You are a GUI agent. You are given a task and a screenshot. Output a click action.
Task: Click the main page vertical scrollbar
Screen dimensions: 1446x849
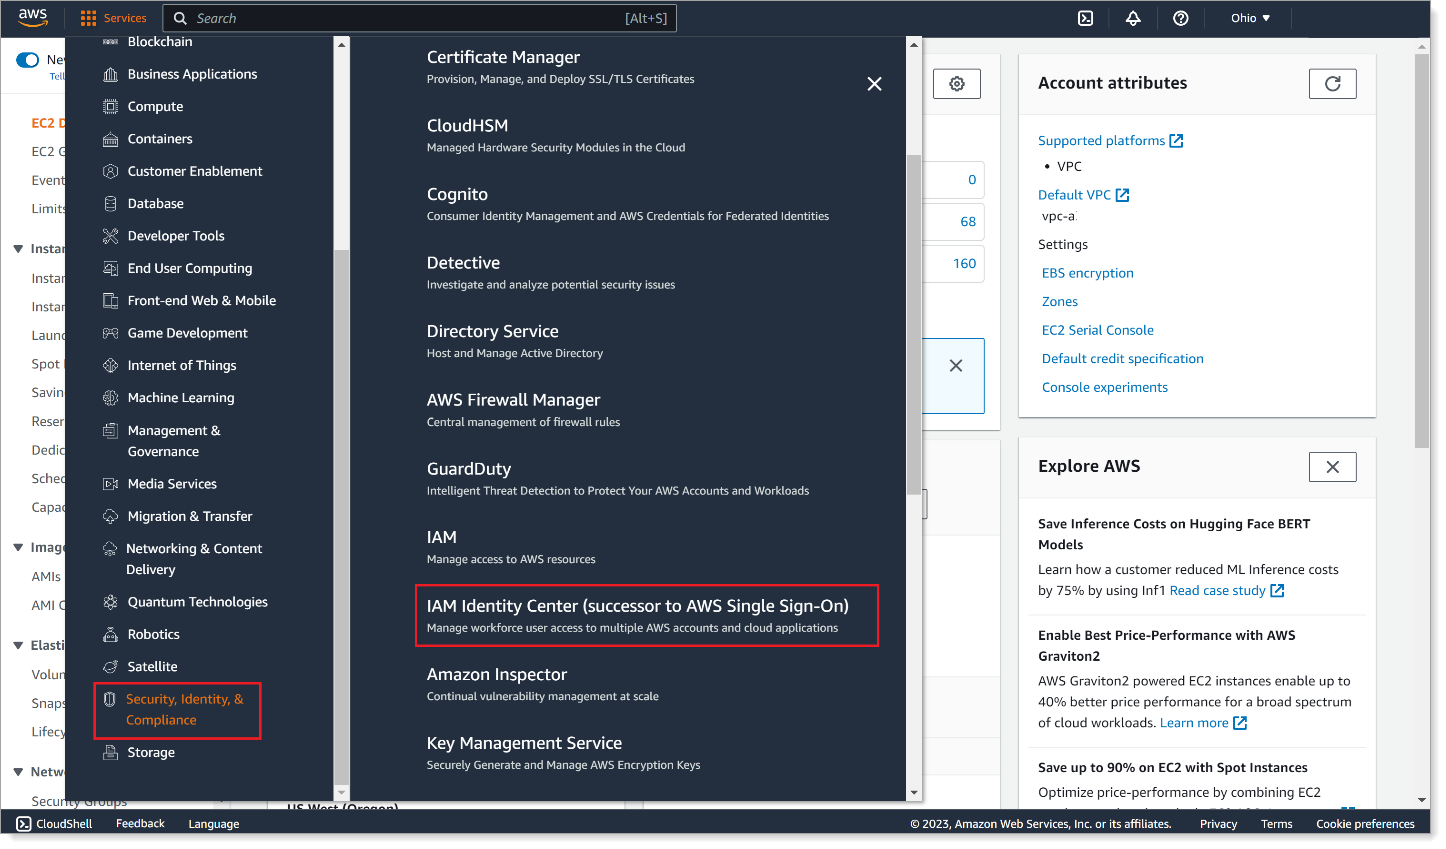[x=1422, y=250]
